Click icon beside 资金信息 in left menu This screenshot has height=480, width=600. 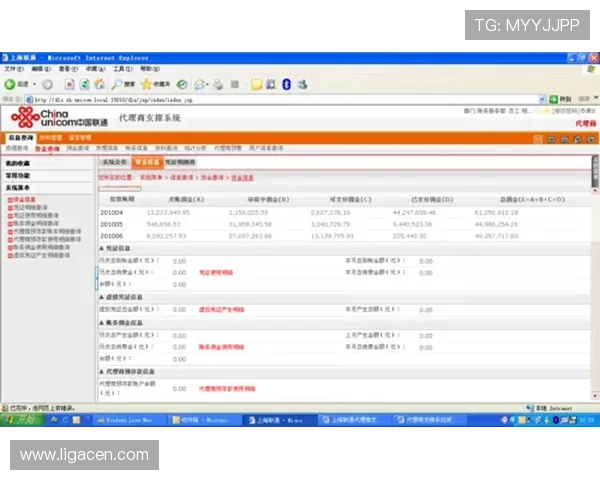[x=8, y=198]
